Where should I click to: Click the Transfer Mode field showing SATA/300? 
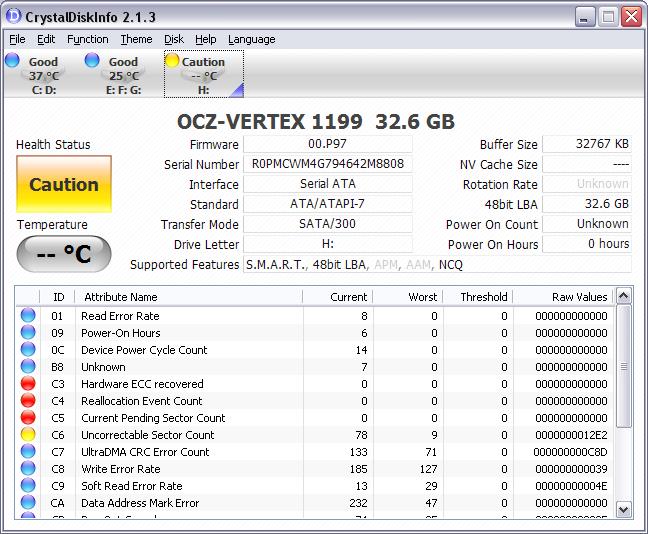[328, 224]
